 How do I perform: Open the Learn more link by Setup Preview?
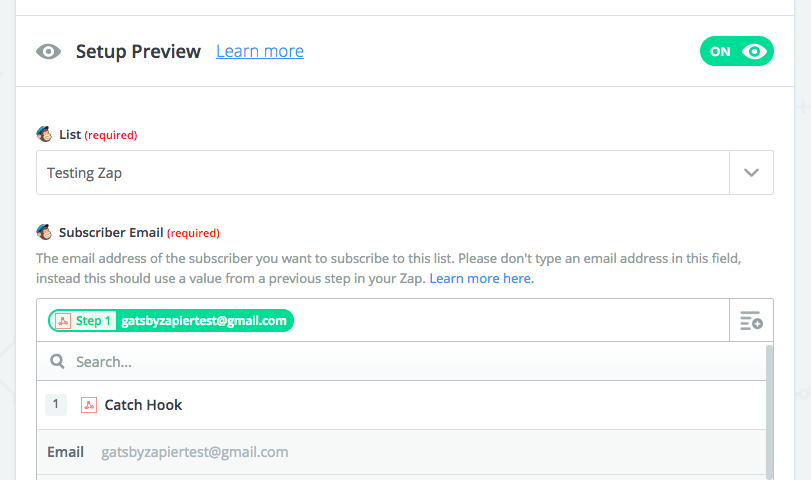[x=260, y=51]
